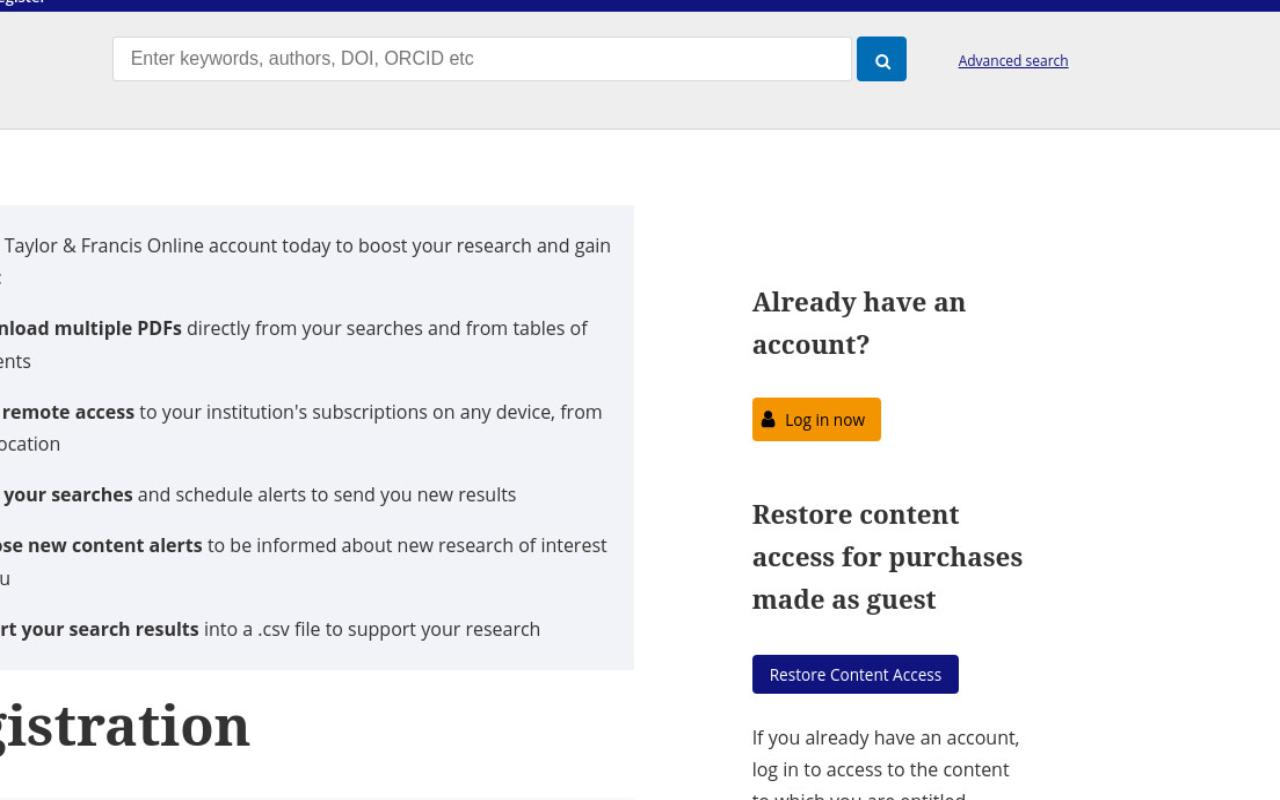
Task: Click the 'Taylor & Francis Online account today' intro text
Action: (x=305, y=260)
